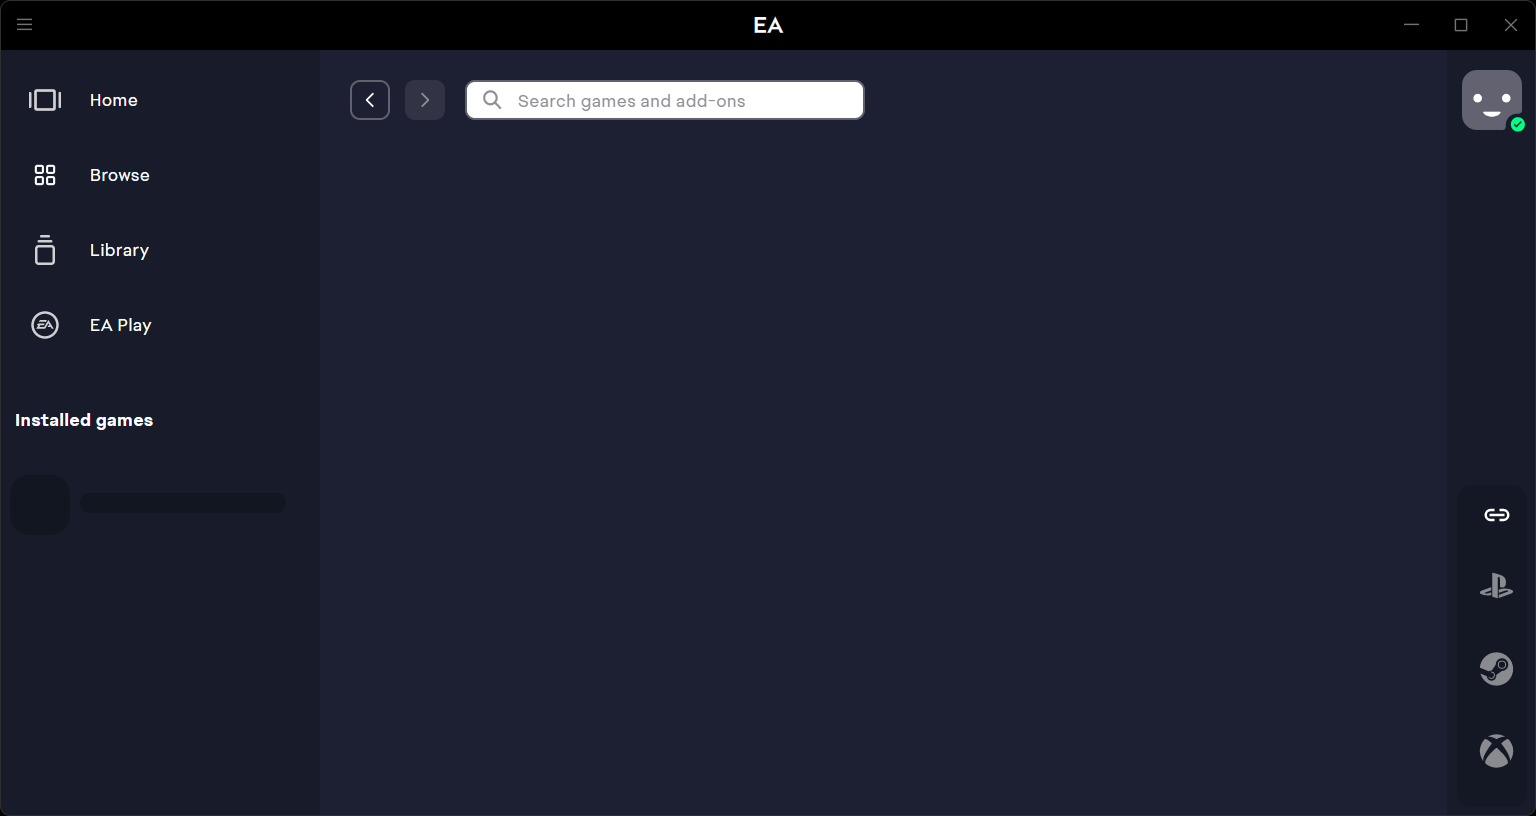Select the Steam account icon
Image resolution: width=1536 pixels, height=816 pixels.
(1495, 668)
